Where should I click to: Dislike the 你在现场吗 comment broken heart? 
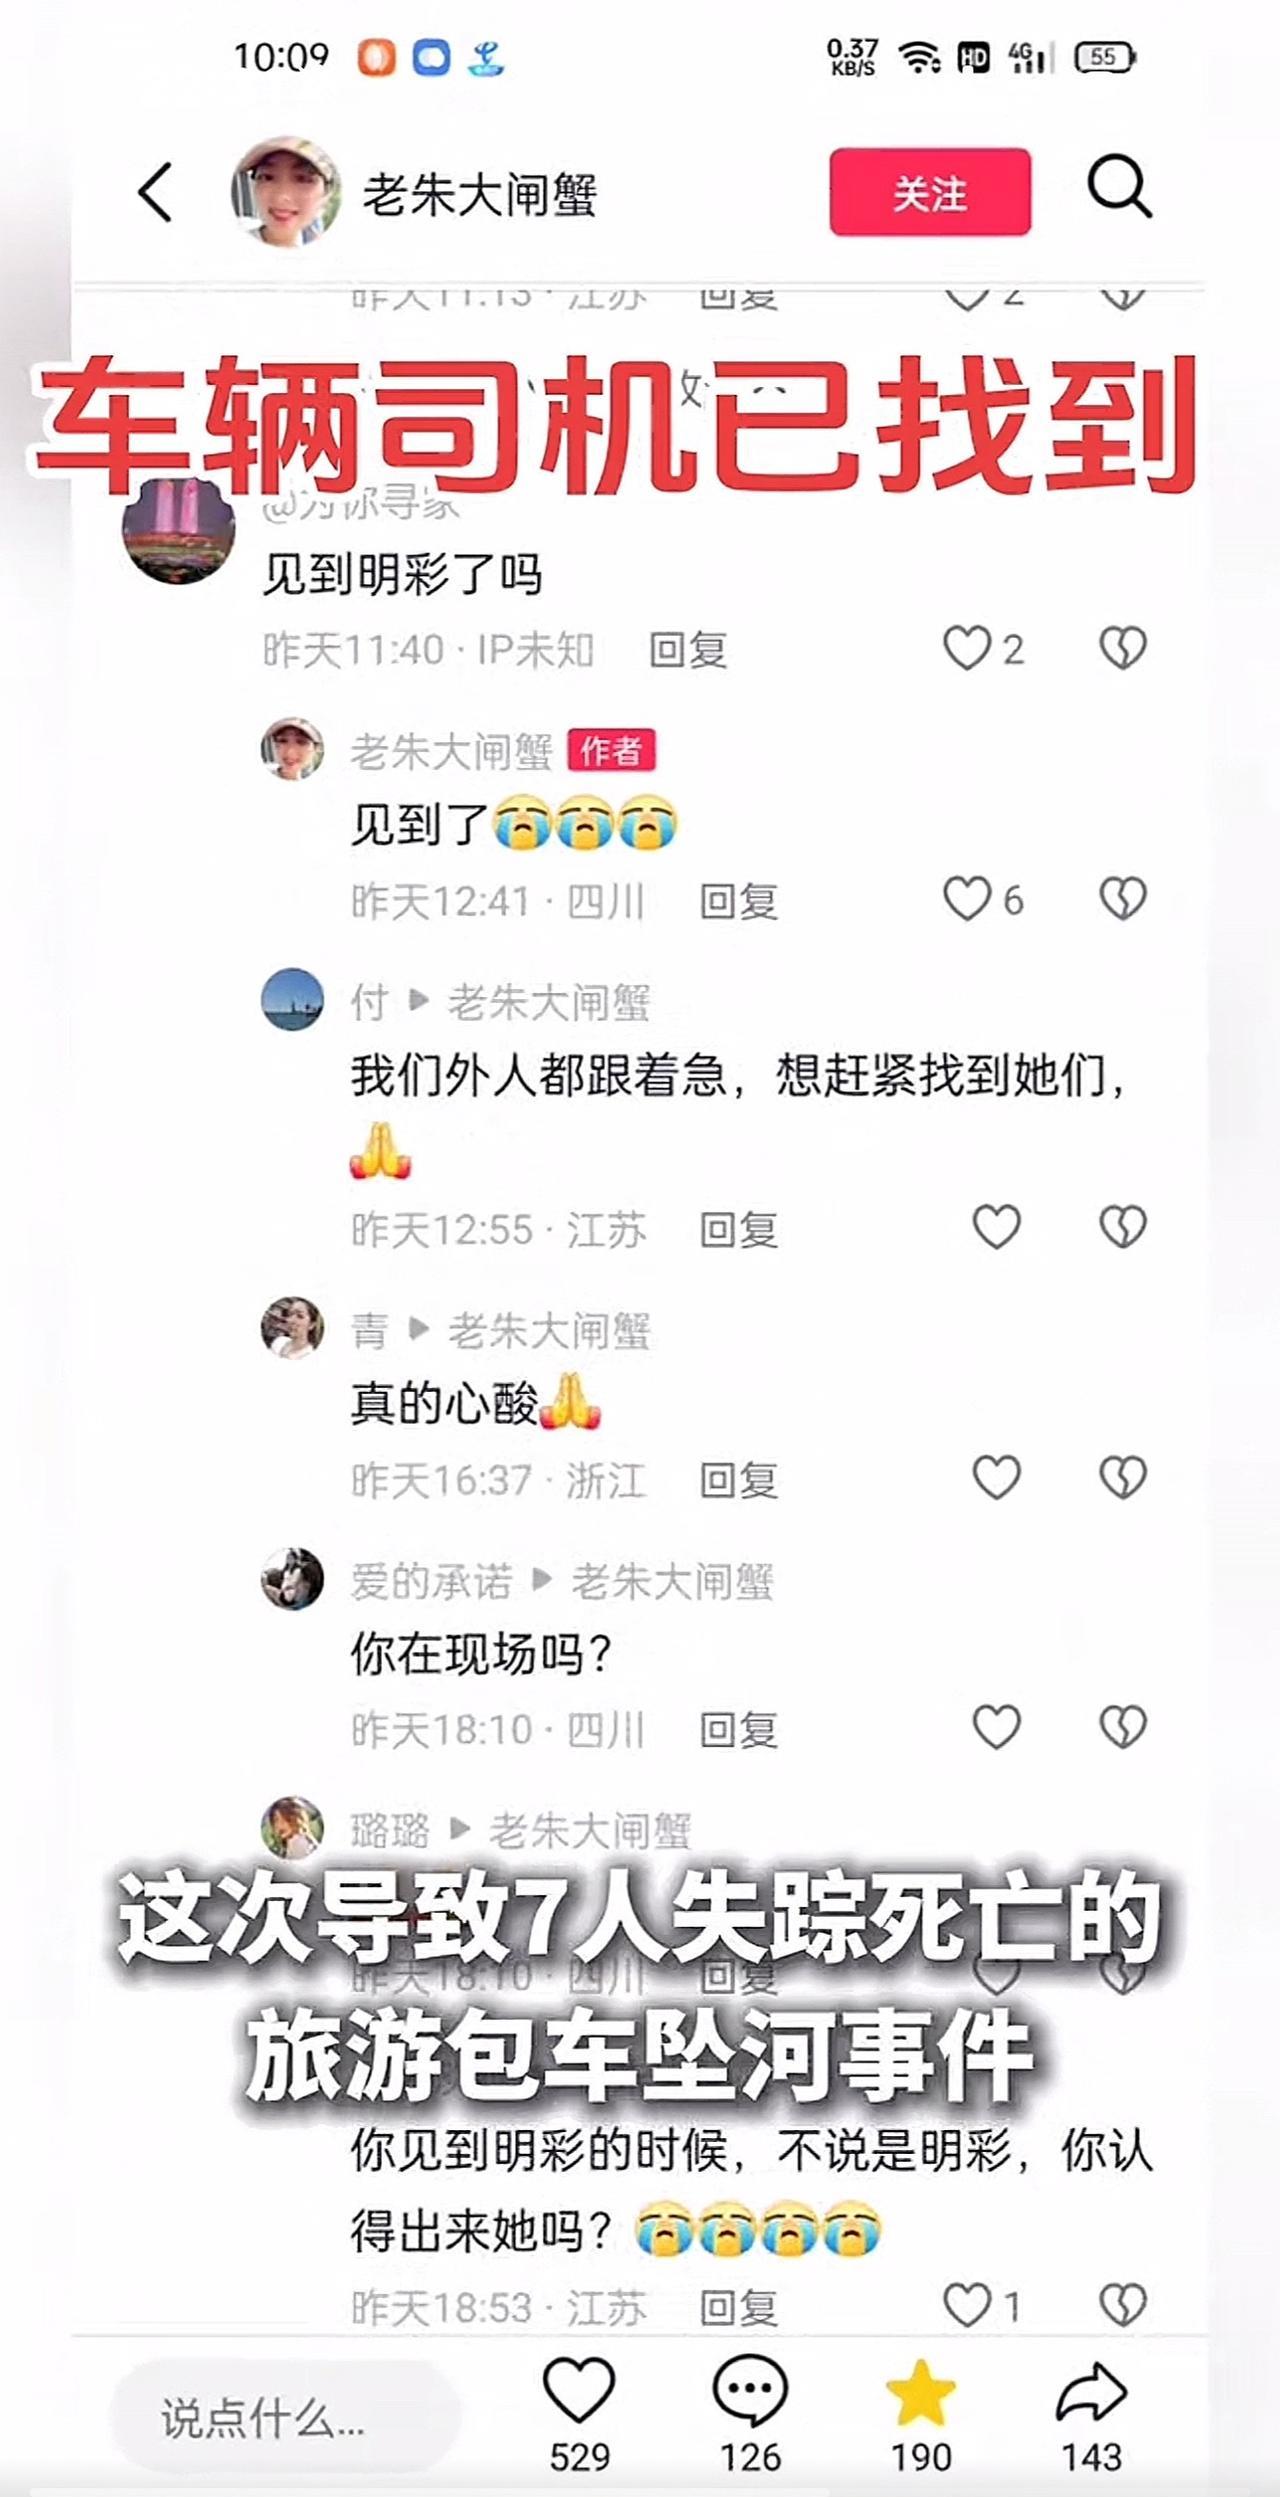(1122, 1727)
